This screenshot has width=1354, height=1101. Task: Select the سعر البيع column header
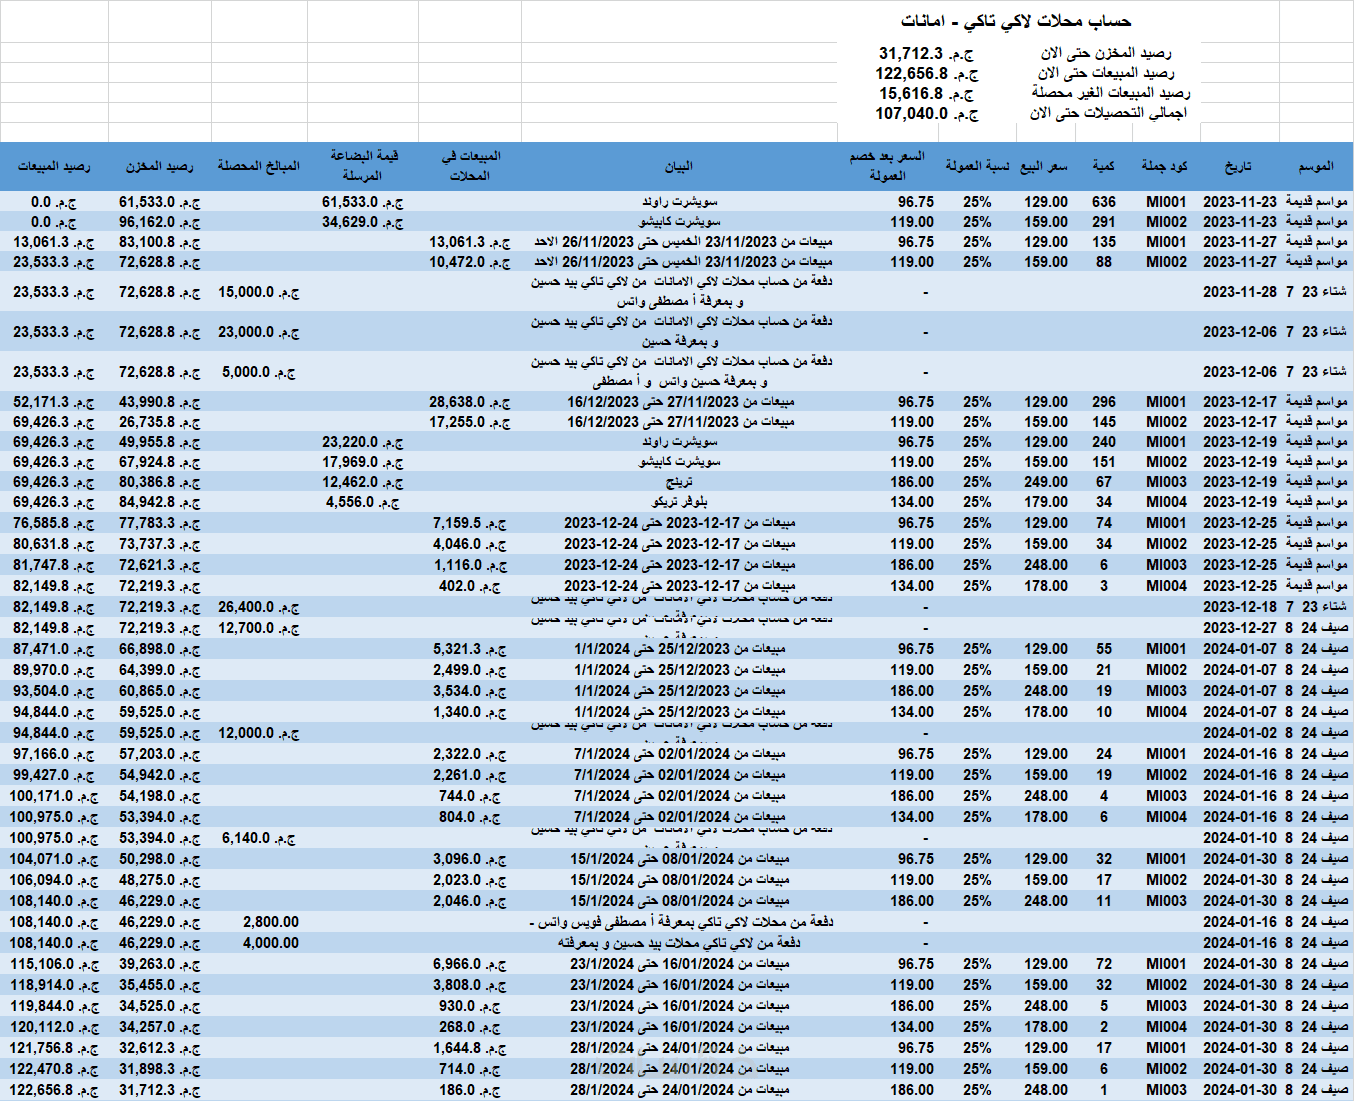click(x=1044, y=166)
